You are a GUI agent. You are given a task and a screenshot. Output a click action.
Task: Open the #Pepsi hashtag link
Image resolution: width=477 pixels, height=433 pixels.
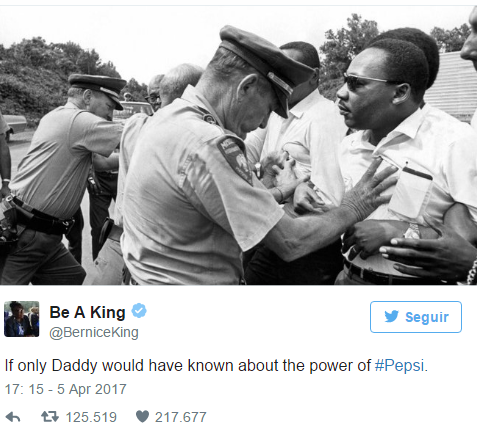(400, 365)
